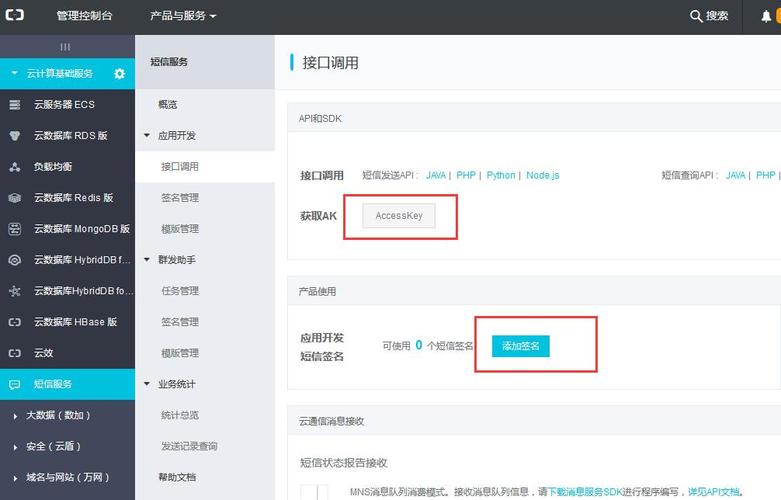781x500 pixels.
Task: Click the search magnifier icon
Action: pos(696,16)
